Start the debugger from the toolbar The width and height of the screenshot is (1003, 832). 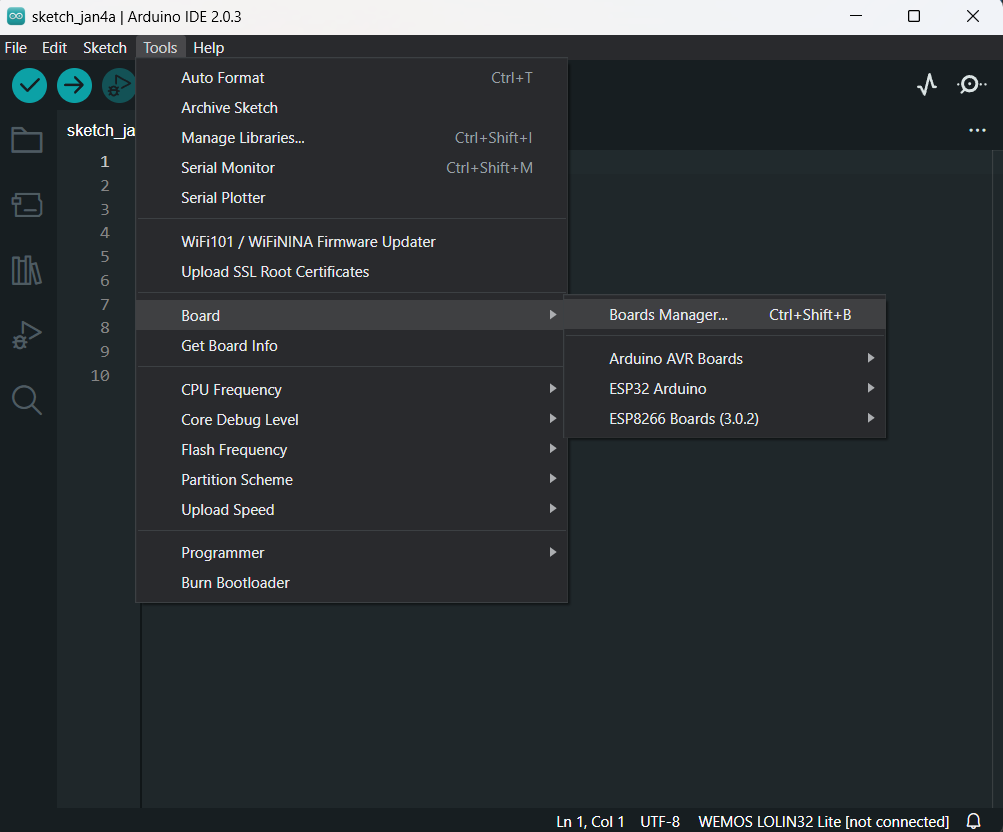(119, 85)
